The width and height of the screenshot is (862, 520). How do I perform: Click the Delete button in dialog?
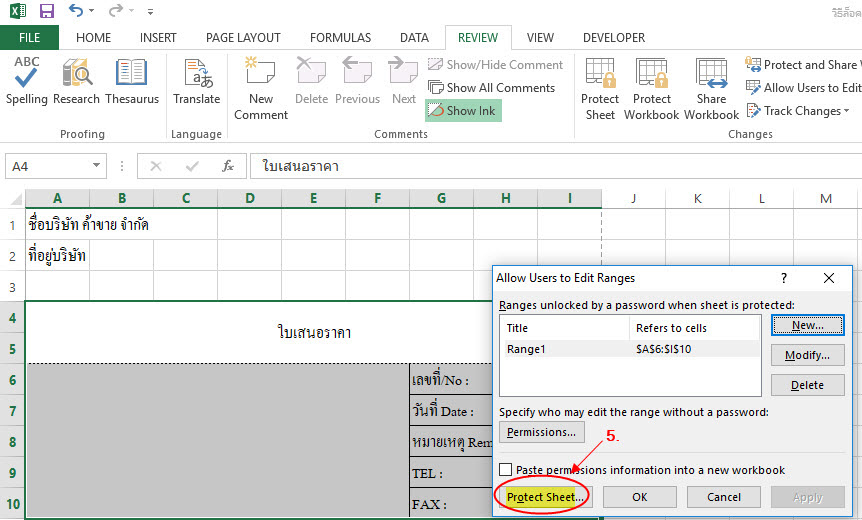pos(808,385)
